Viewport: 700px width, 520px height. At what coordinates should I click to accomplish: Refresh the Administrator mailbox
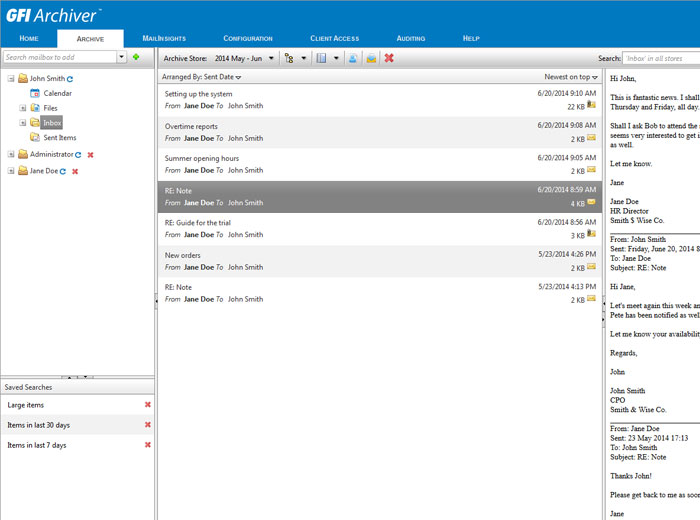tap(78, 155)
